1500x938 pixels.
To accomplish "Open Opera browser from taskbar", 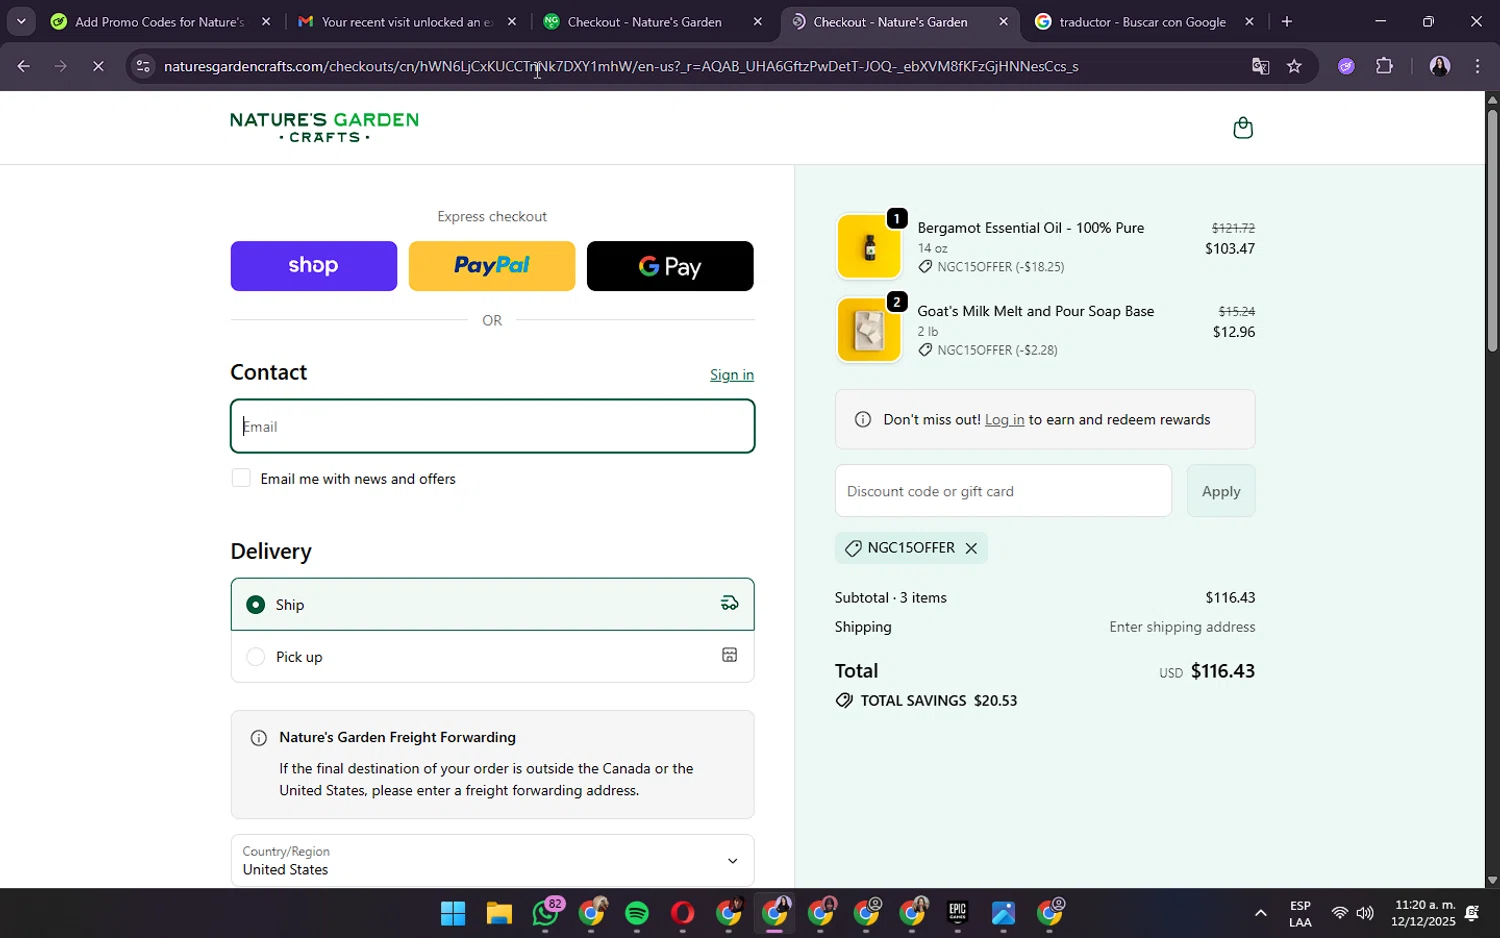I will pyautogui.click(x=683, y=913).
